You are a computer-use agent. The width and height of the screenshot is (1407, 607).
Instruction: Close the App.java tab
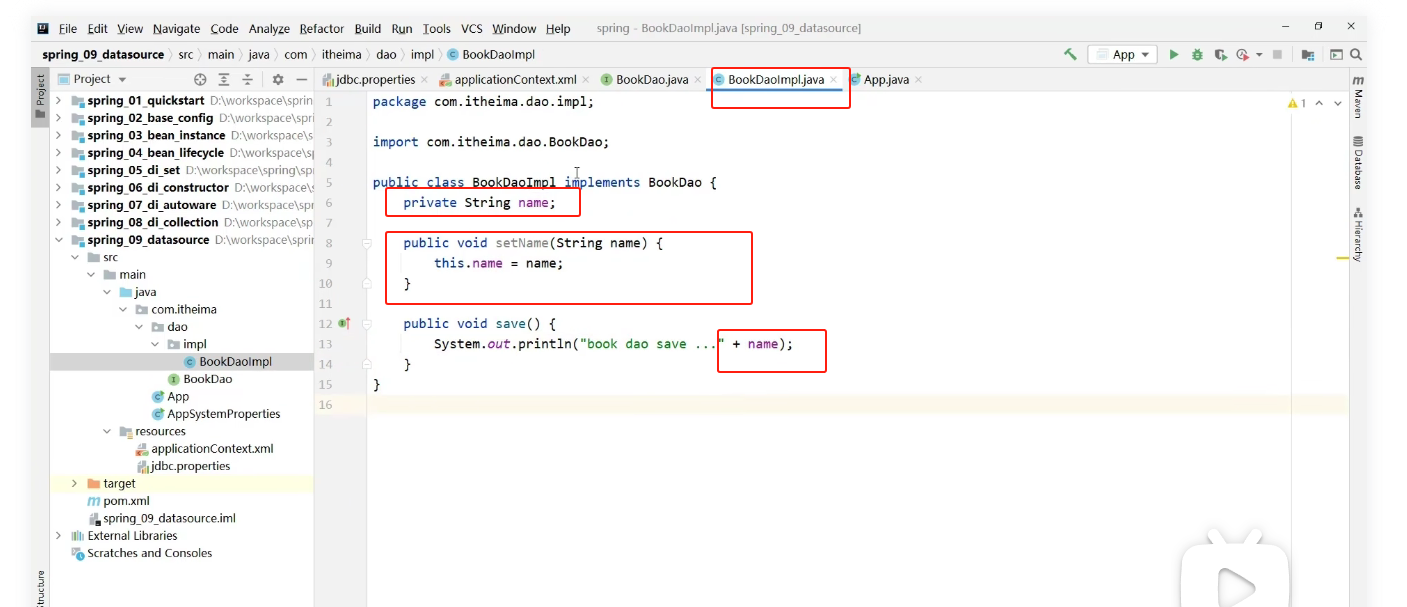click(918, 80)
